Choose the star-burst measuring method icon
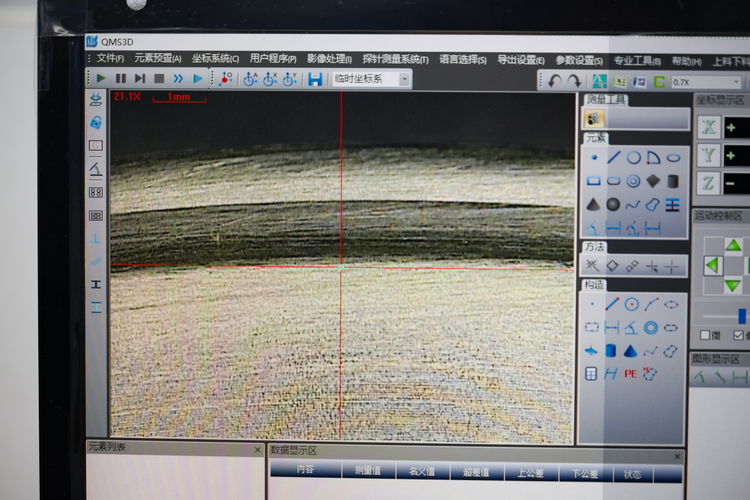 pos(592,265)
